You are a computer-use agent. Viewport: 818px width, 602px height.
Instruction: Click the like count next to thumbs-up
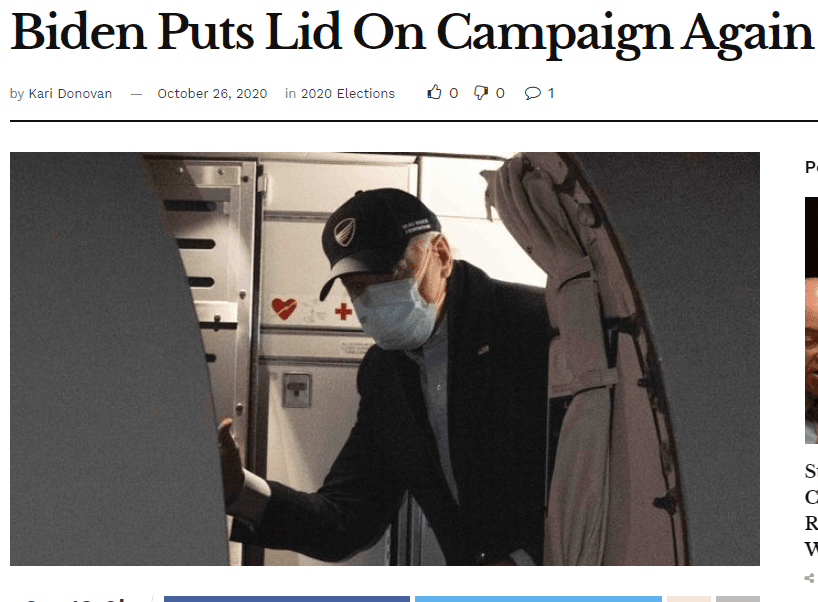coord(453,93)
